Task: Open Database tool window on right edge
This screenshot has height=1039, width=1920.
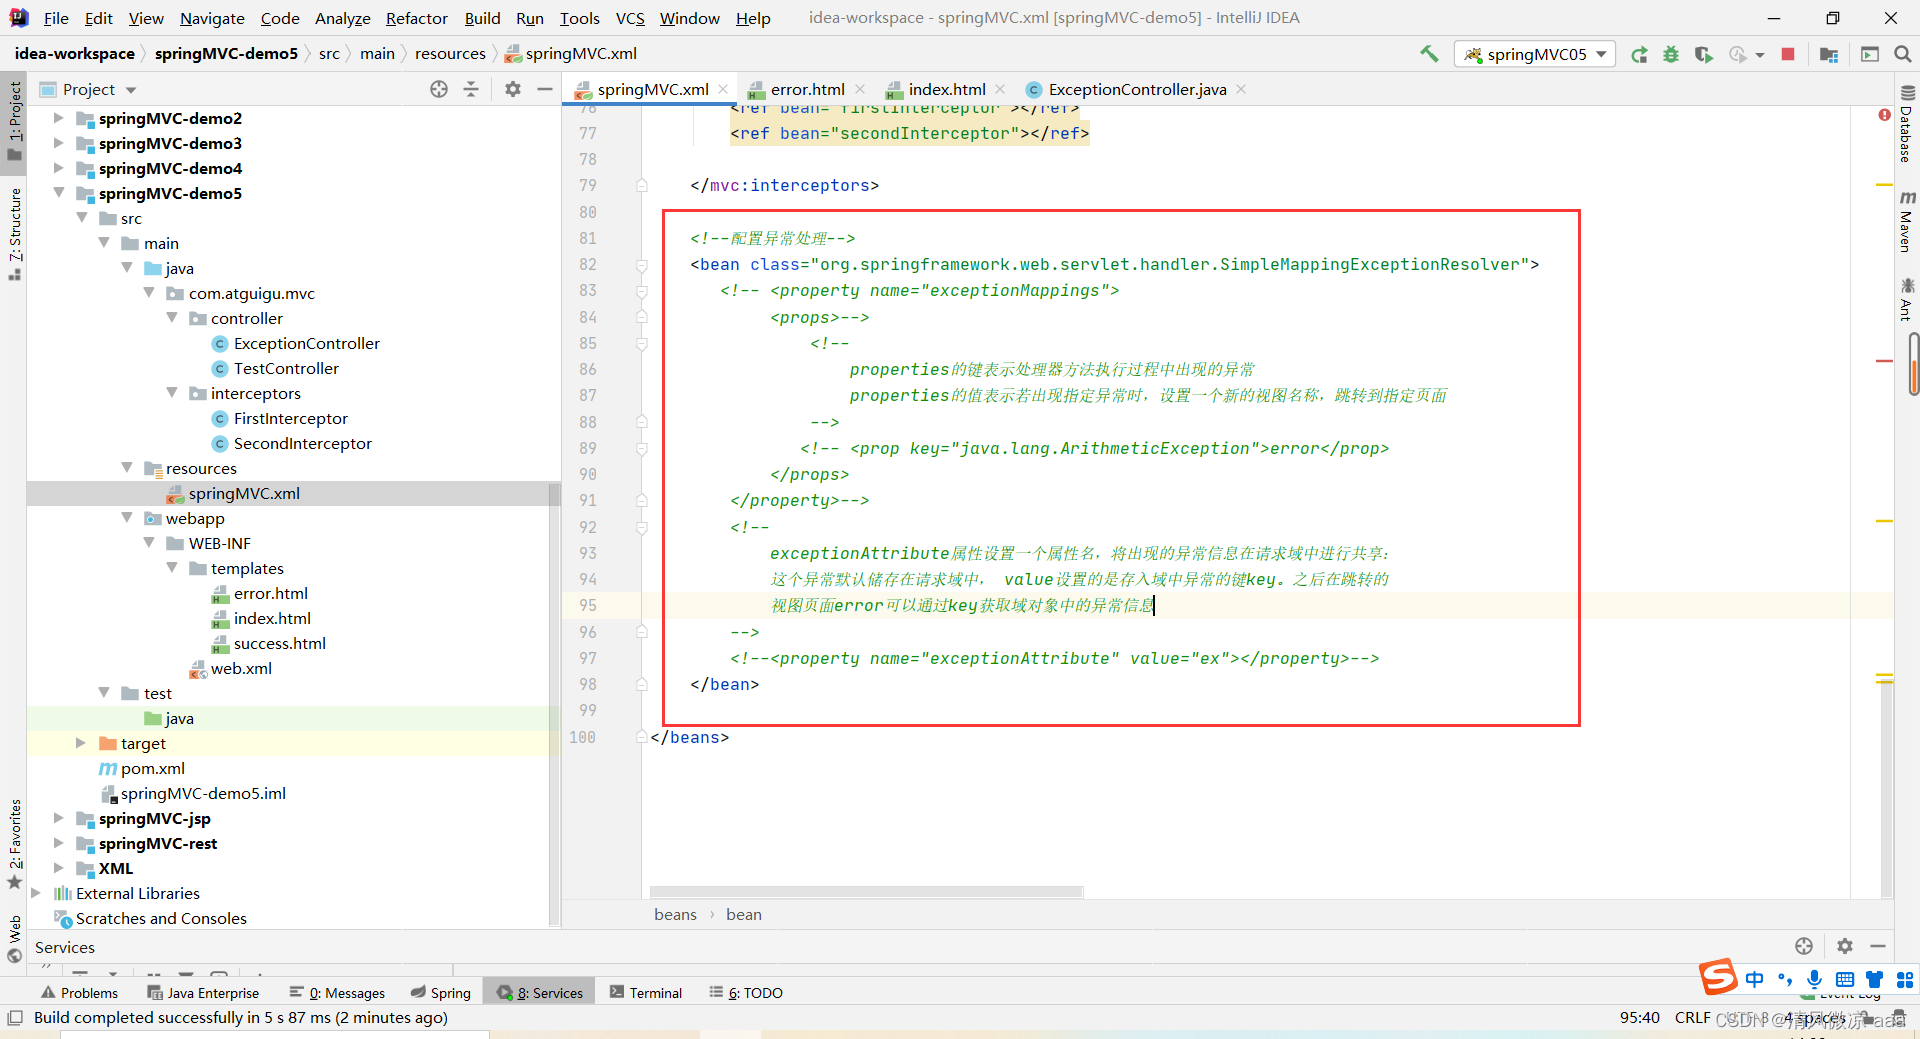Action: point(1907,124)
